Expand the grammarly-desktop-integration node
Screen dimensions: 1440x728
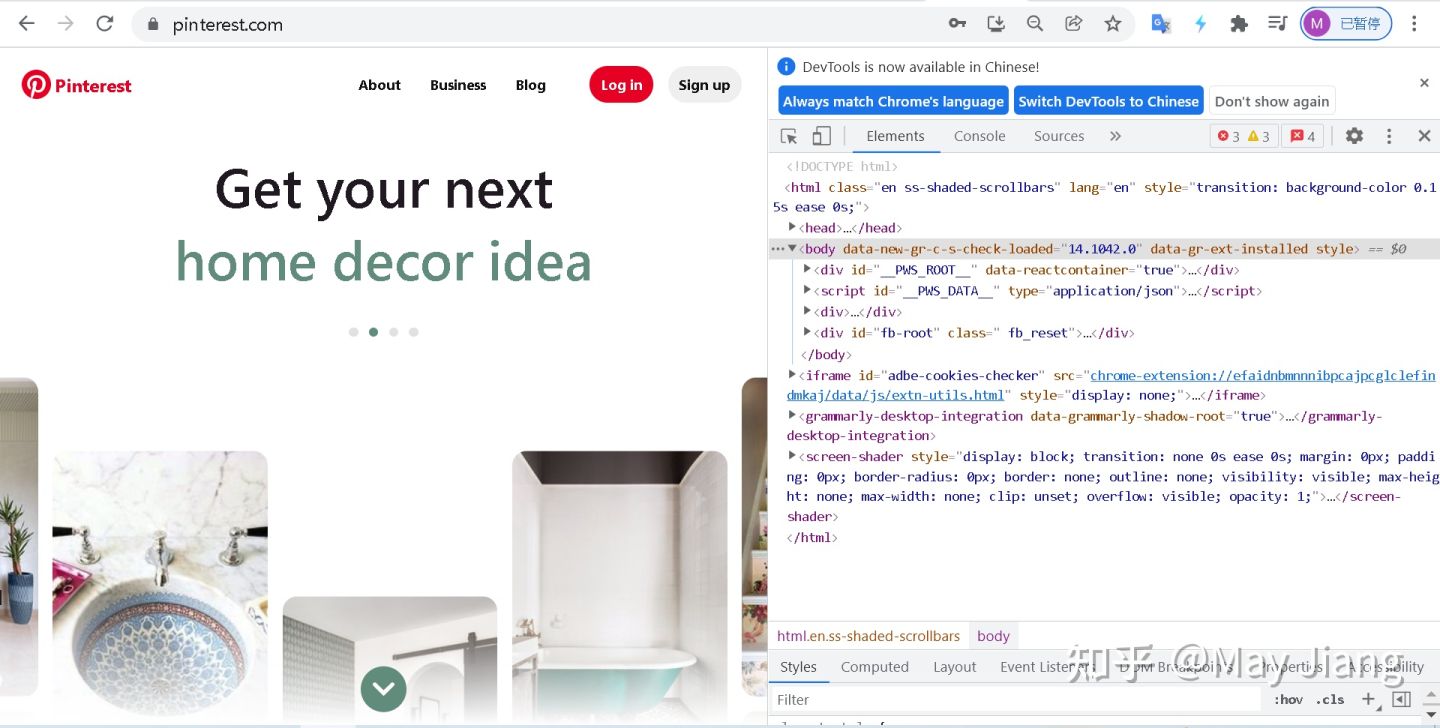click(x=792, y=414)
